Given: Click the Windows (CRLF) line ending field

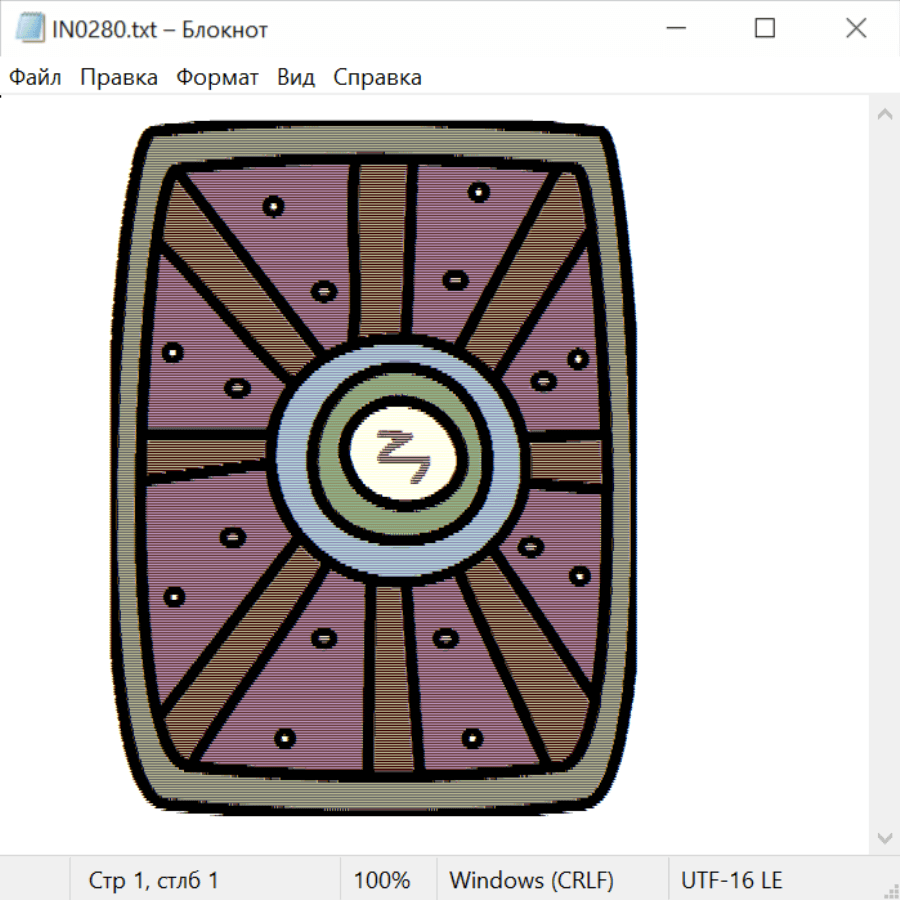Looking at the screenshot, I should tap(531, 880).
